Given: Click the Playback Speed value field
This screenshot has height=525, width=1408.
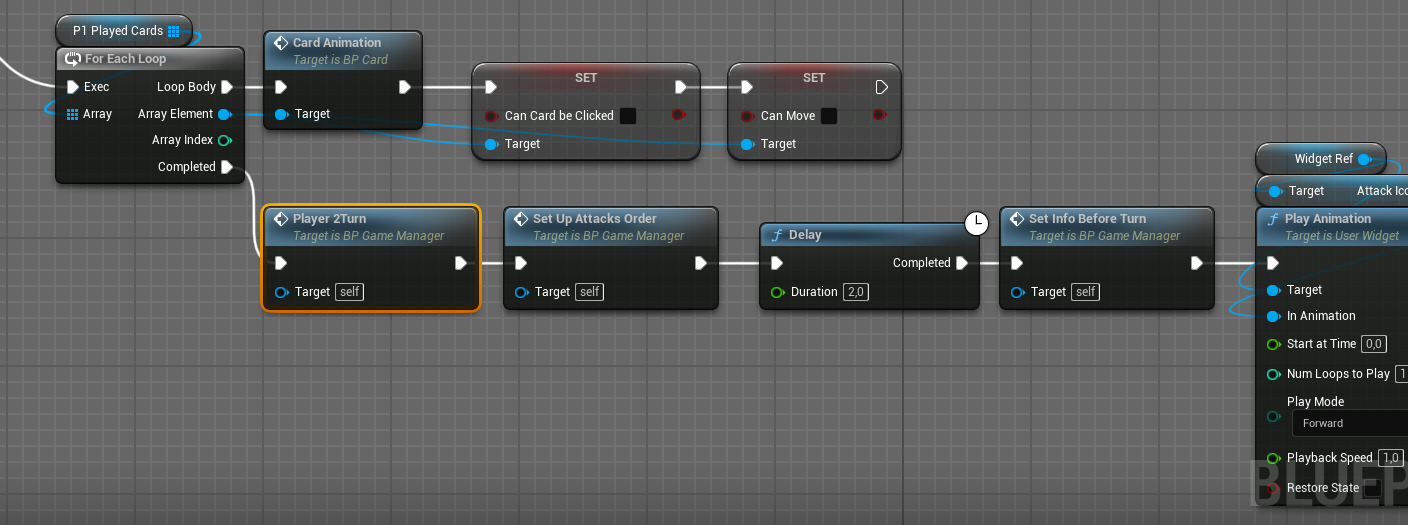Looking at the screenshot, I should coord(1390,458).
